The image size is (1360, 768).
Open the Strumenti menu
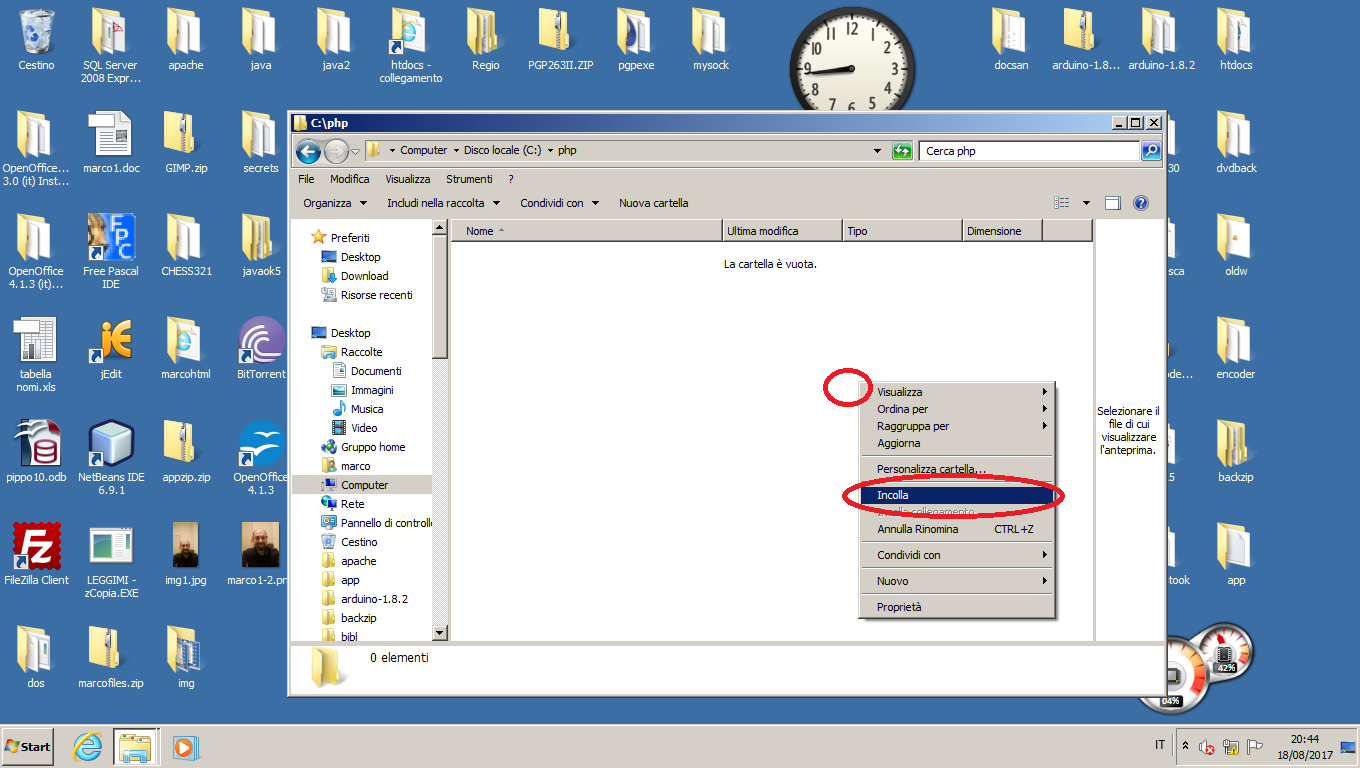[469, 179]
